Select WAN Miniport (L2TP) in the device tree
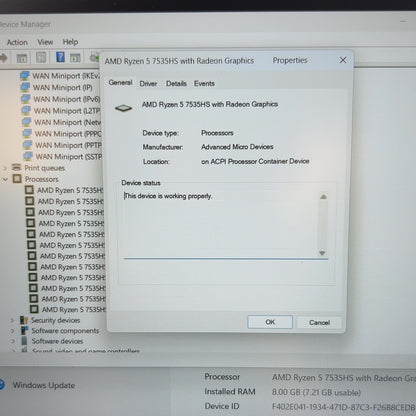Viewport: 416px width, 416px height. [67, 111]
